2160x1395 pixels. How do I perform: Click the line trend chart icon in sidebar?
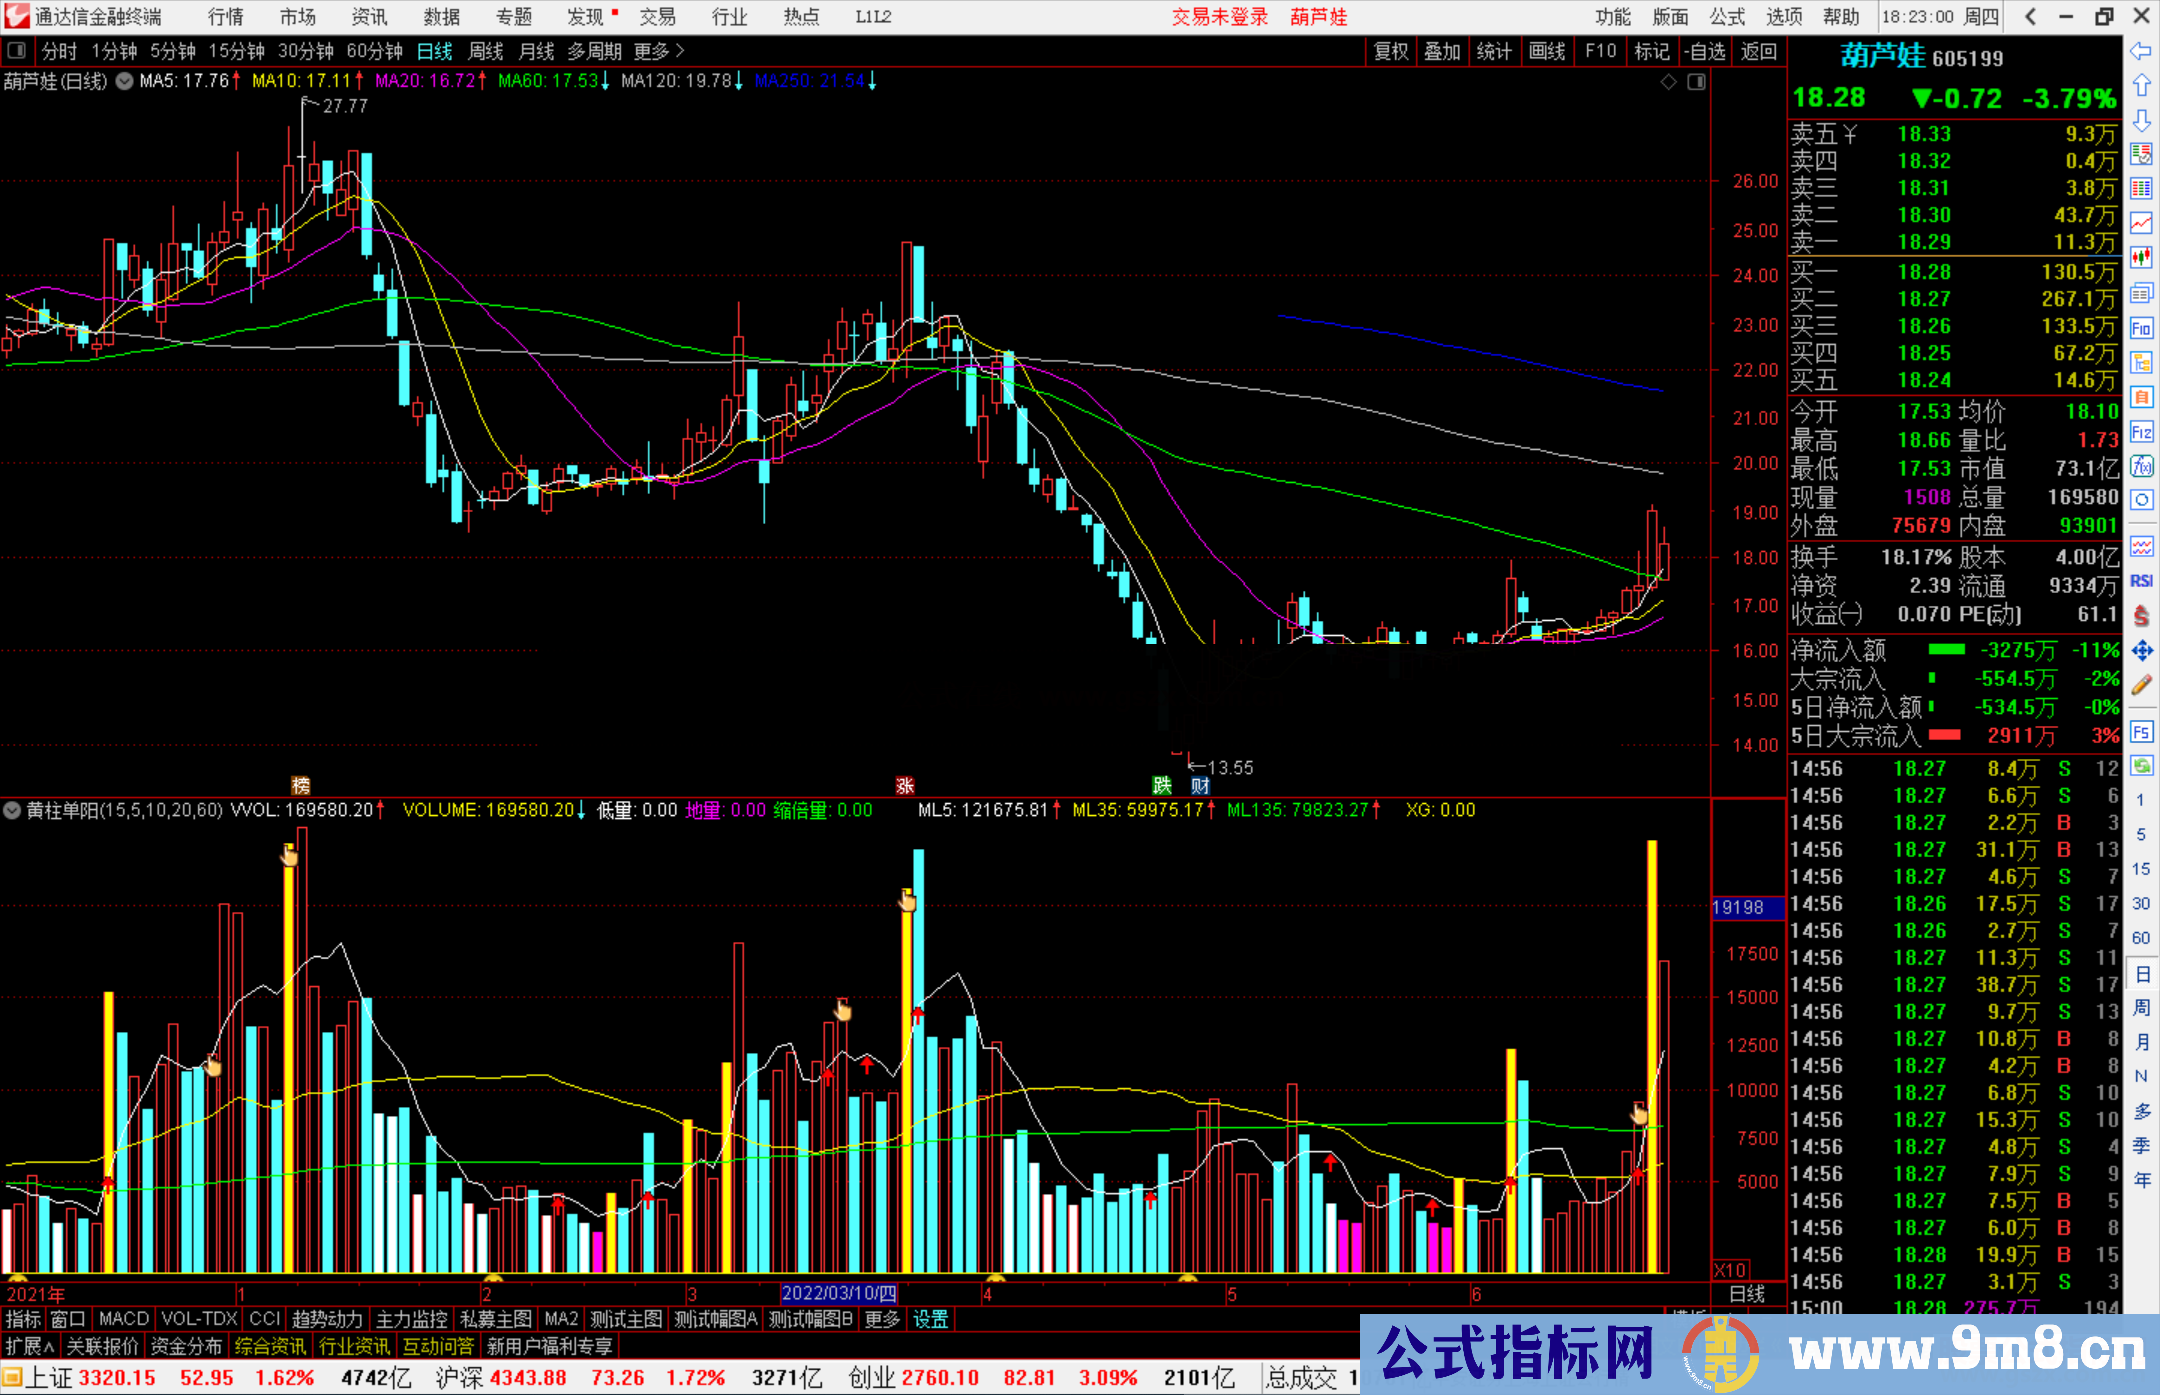[x=2141, y=223]
